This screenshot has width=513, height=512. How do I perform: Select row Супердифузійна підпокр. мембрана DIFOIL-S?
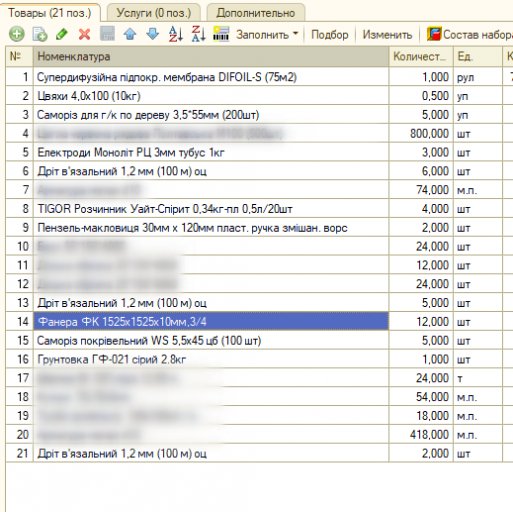tap(211, 77)
